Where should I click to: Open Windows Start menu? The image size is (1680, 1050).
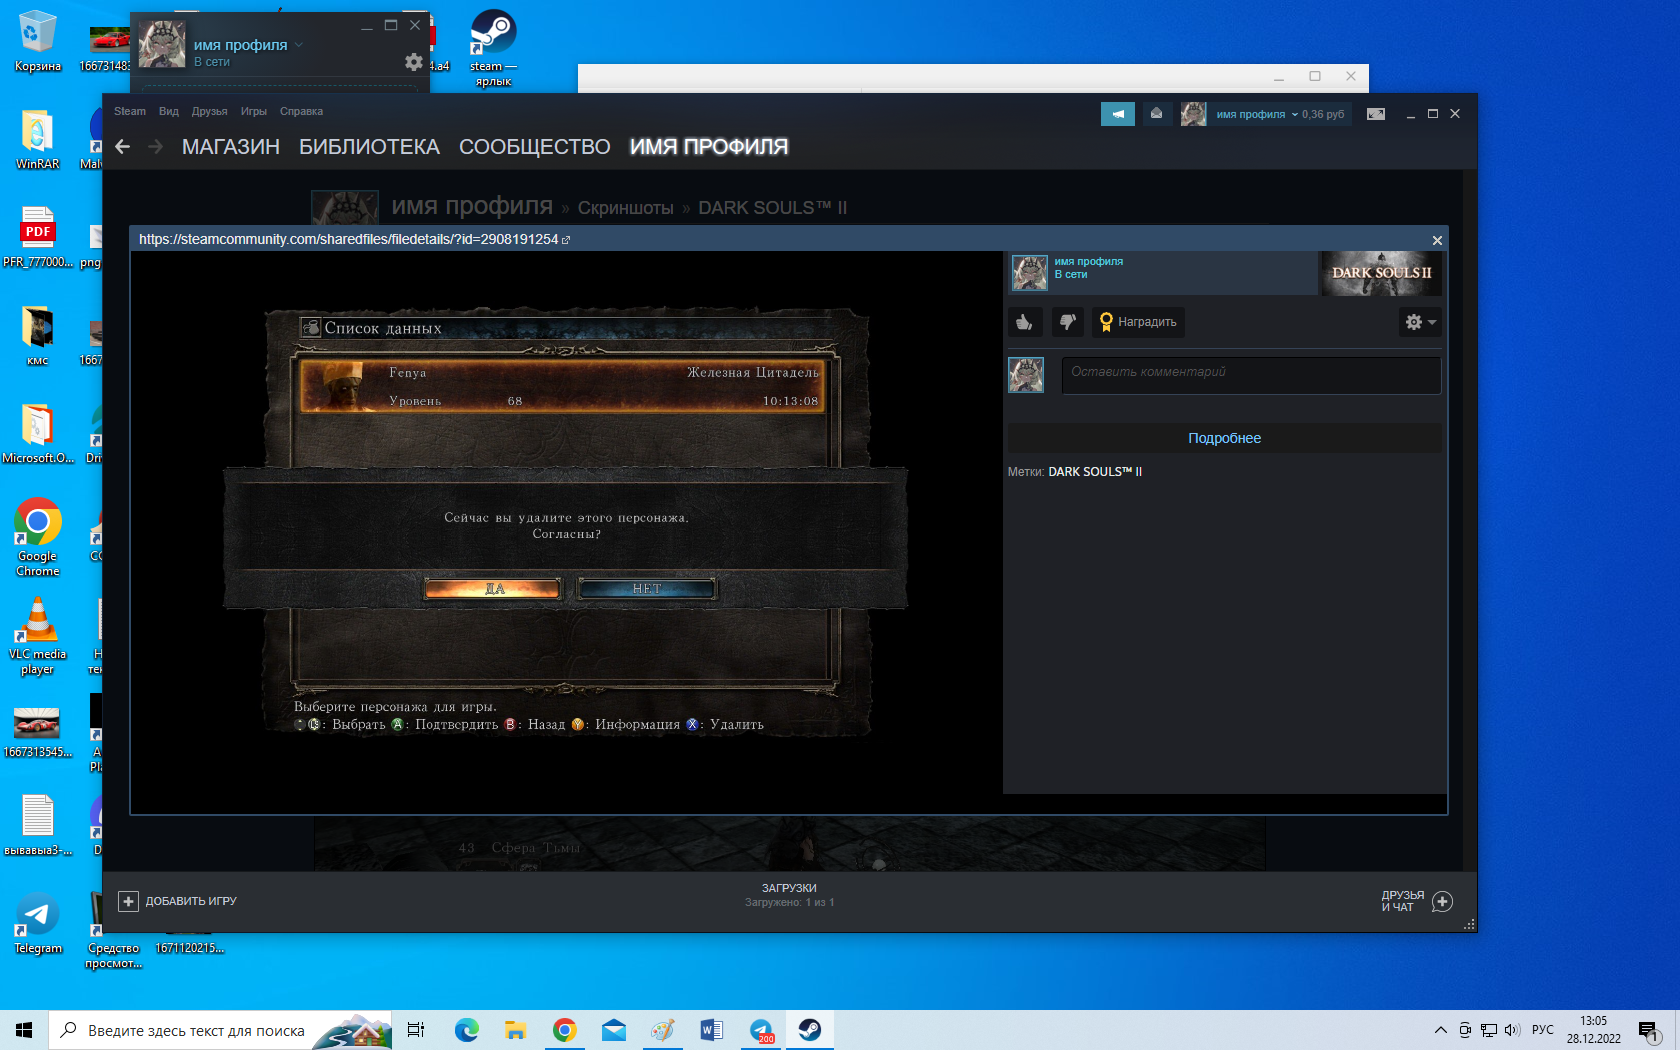24,1030
